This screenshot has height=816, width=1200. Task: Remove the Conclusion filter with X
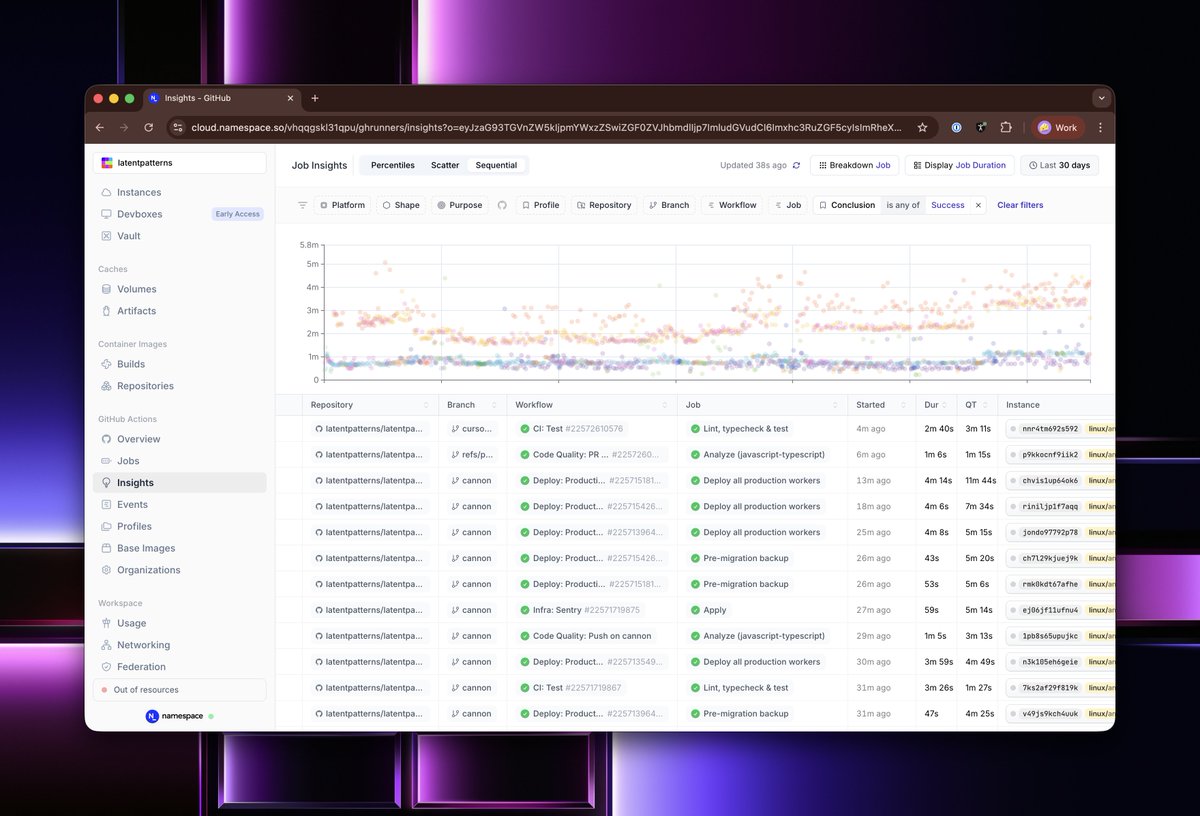point(979,205)
